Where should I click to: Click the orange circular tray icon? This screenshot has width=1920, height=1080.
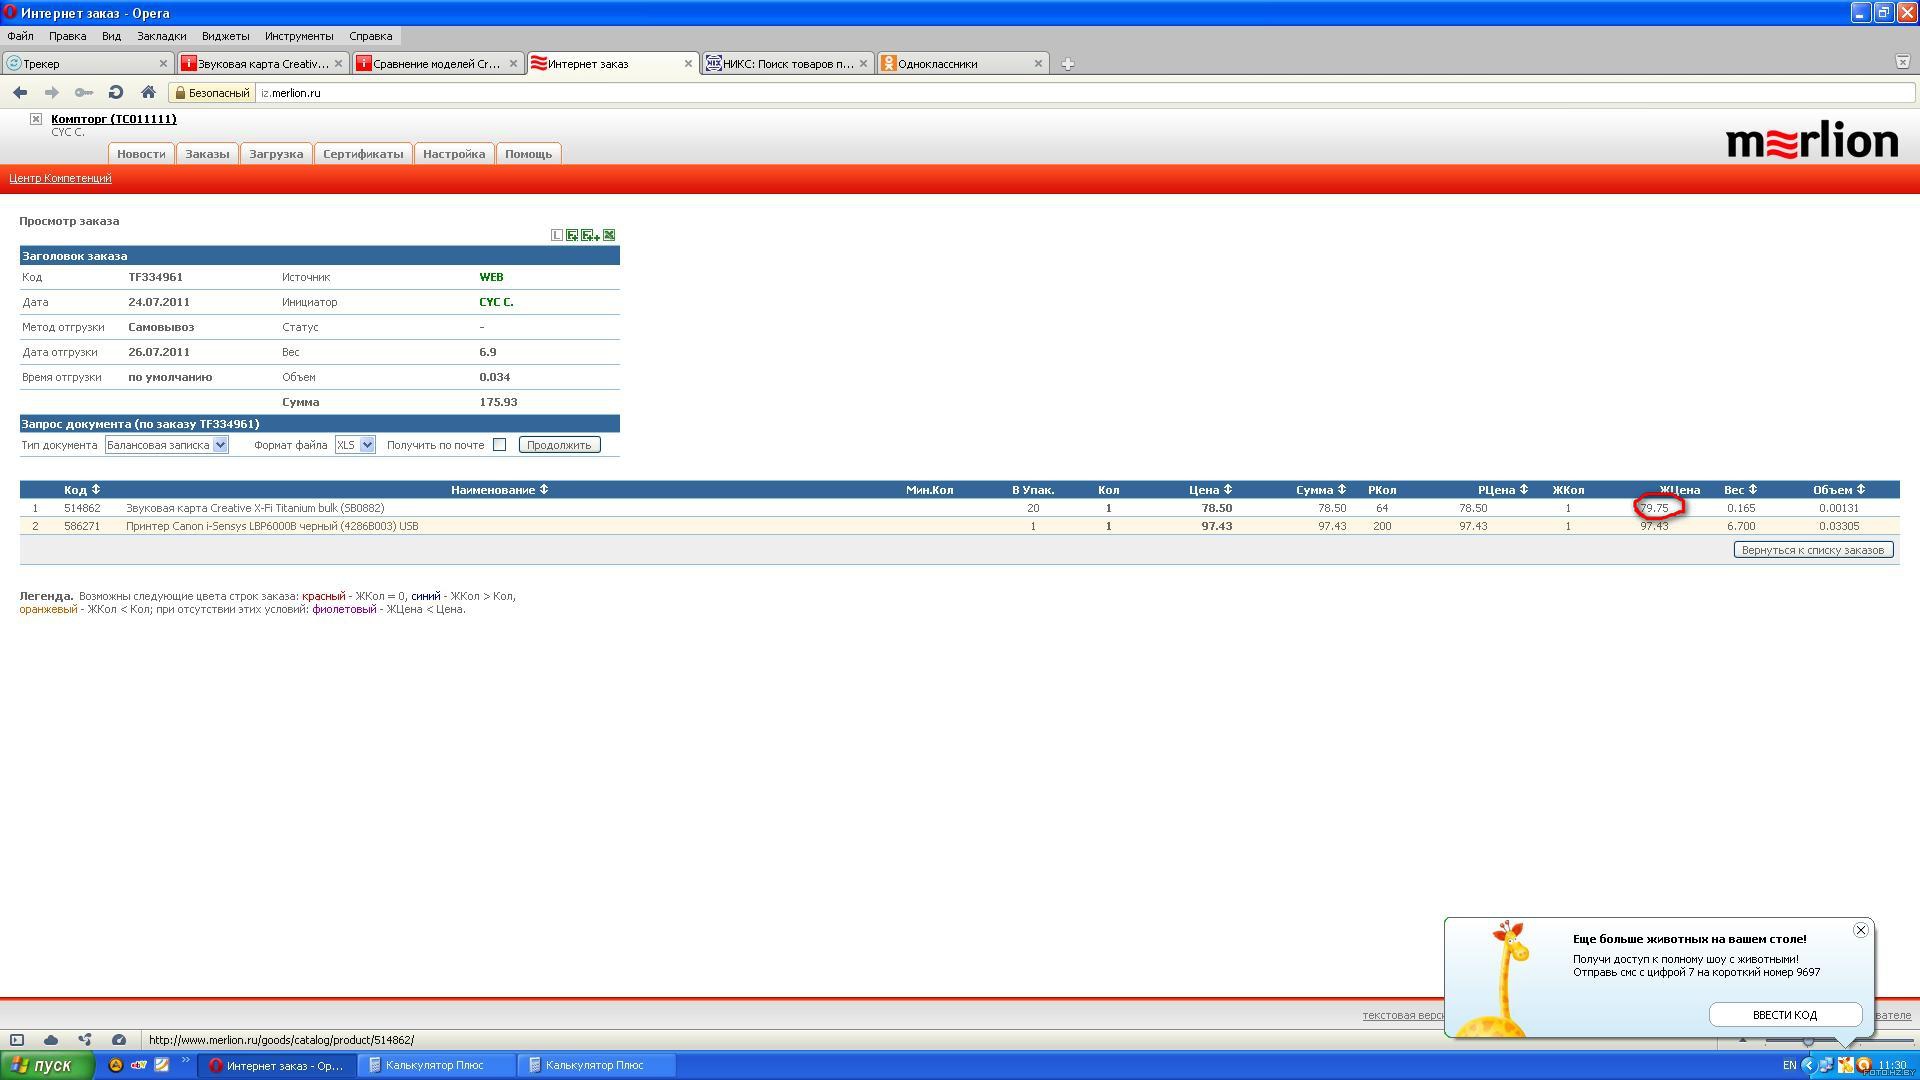click(1864, 1065)
